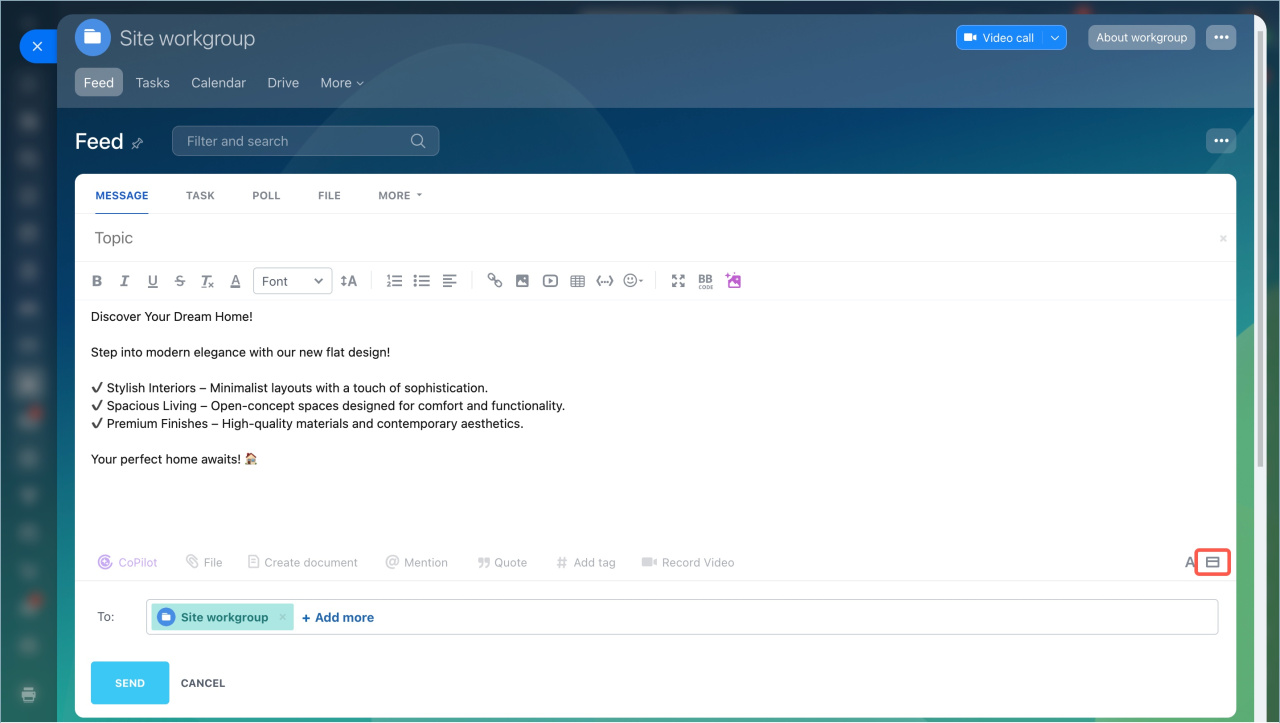Insert code block
This screenshot has width=1280, height=723.
[604, 281]
